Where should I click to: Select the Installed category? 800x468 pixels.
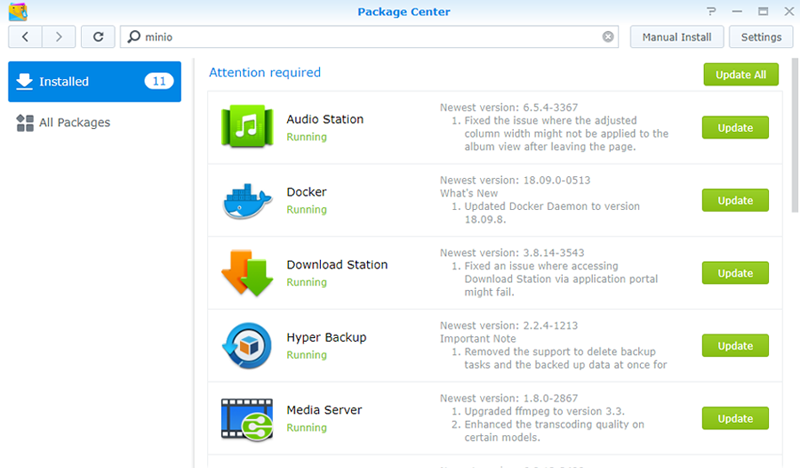coord(94,82)
